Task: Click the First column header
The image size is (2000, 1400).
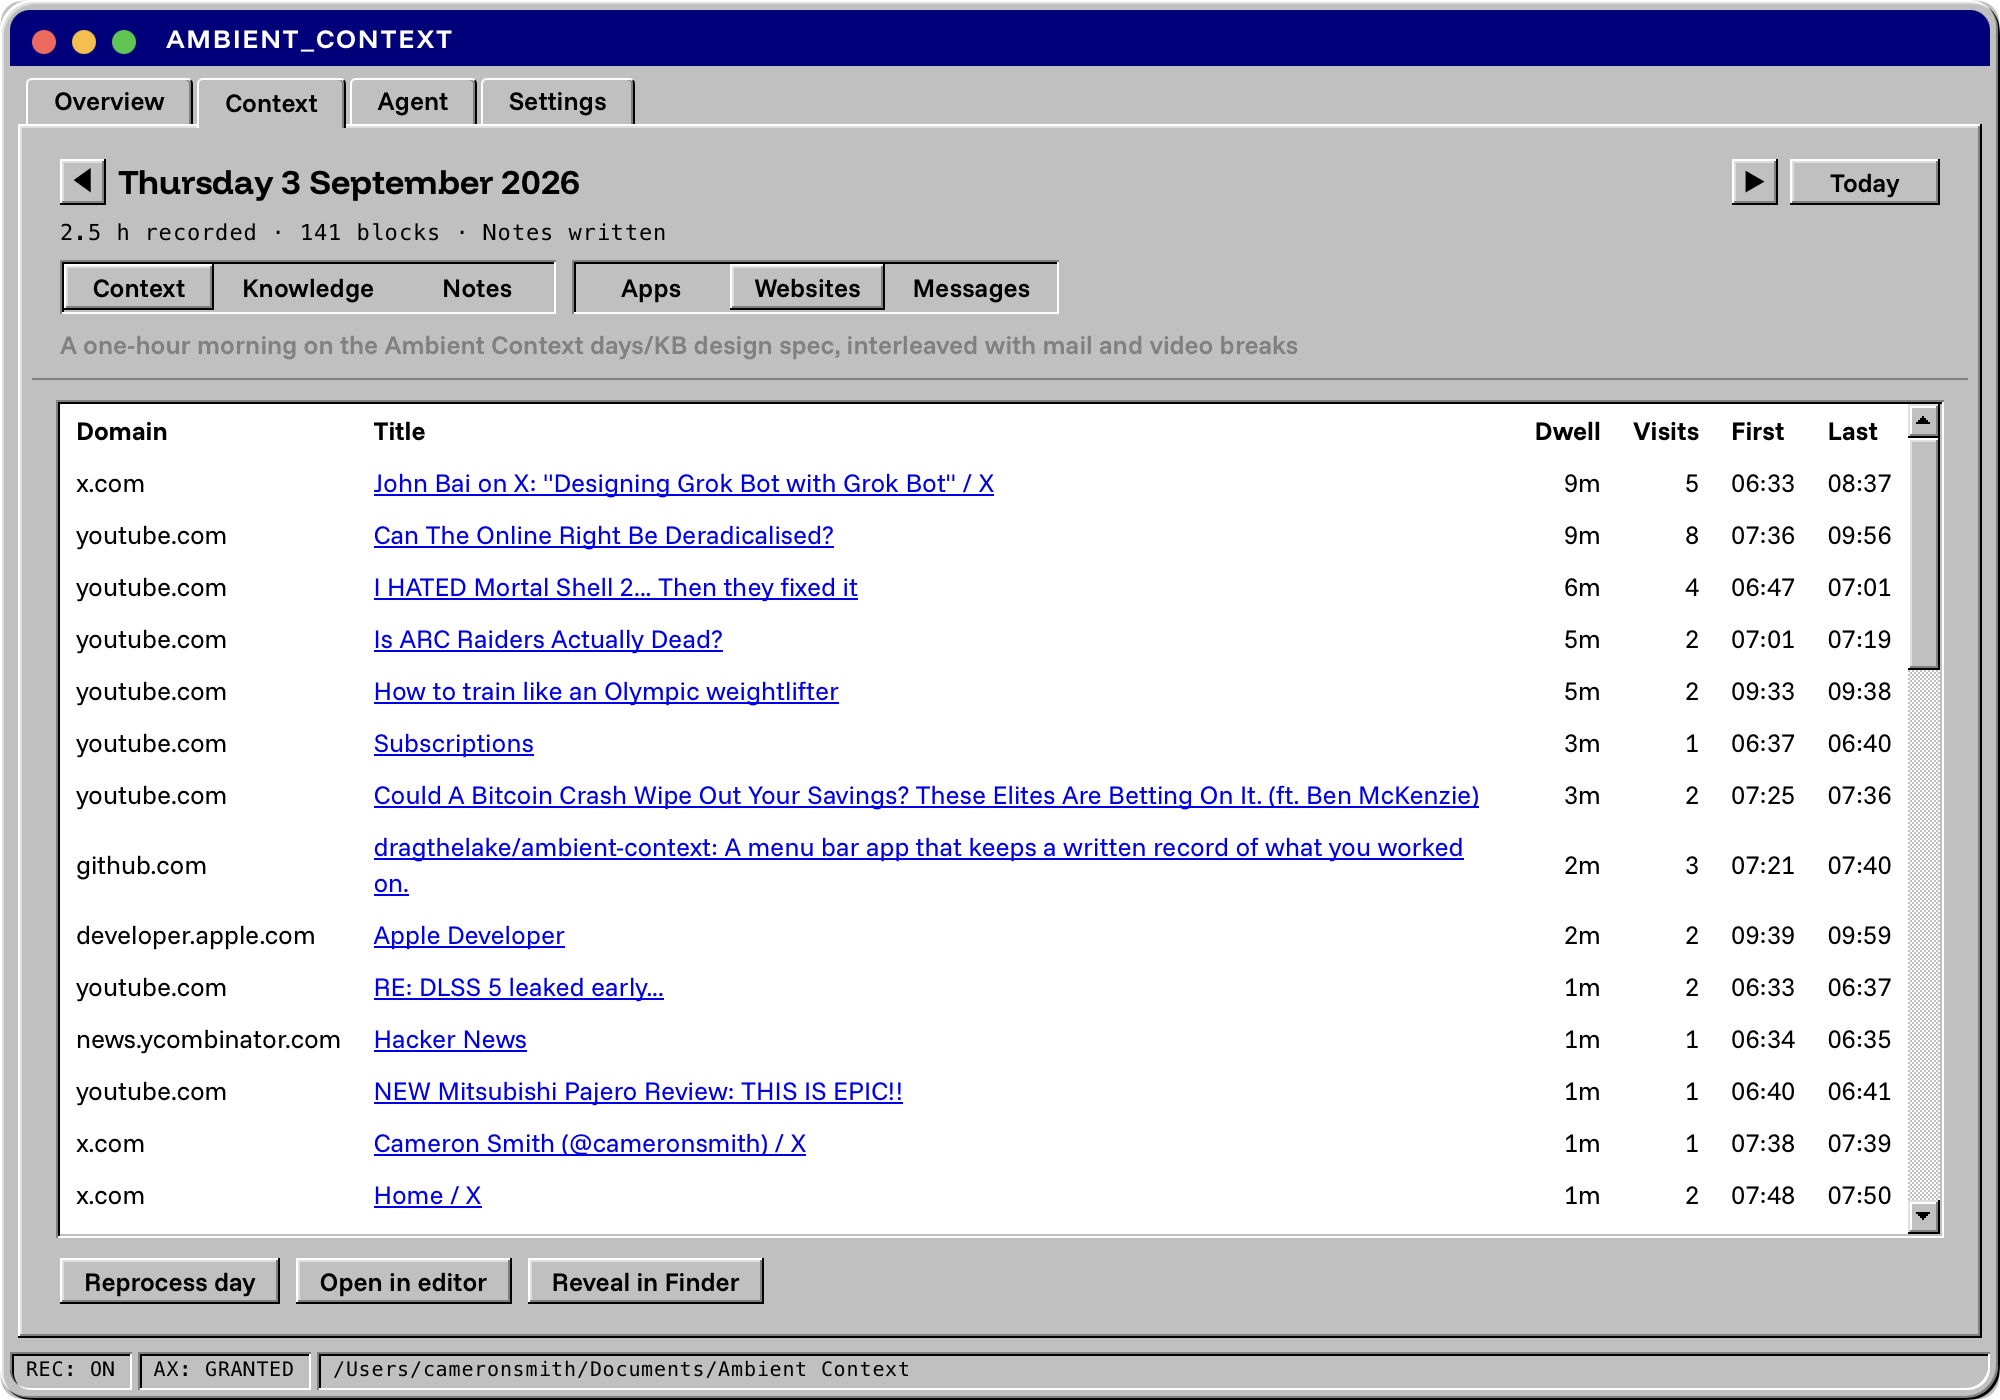Action: pyautogui.click(x=1757, y=432)
